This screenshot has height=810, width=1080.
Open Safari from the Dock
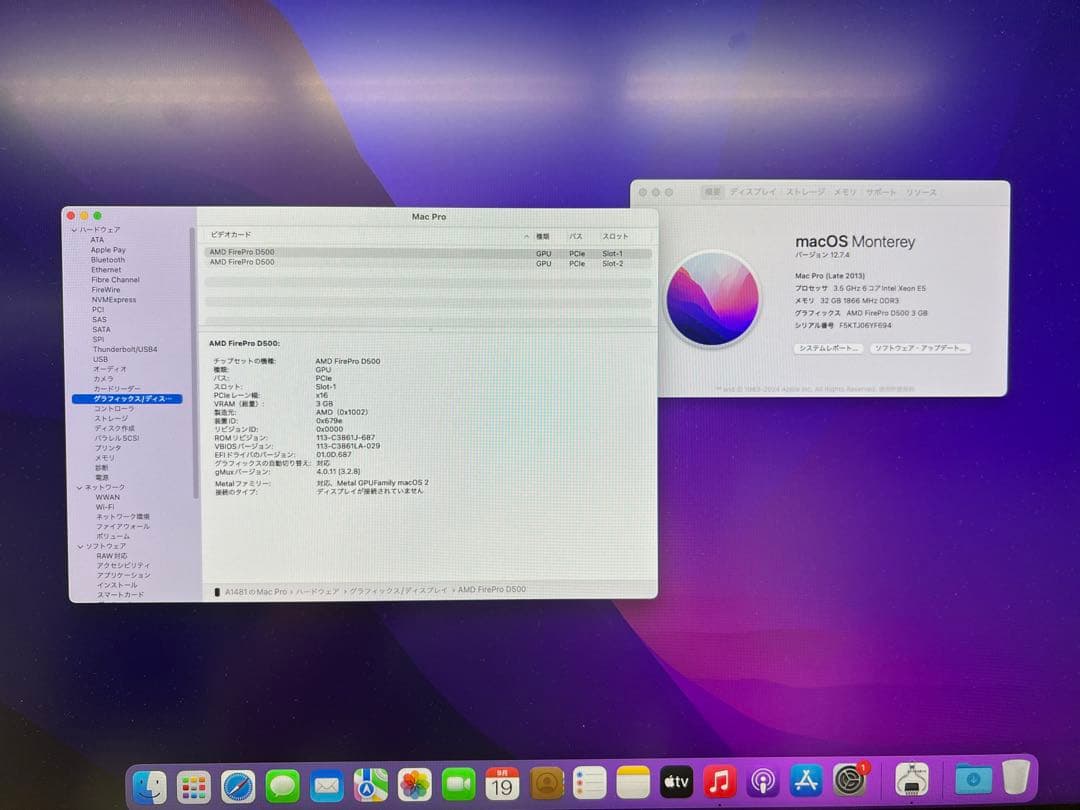pos(236,782)
